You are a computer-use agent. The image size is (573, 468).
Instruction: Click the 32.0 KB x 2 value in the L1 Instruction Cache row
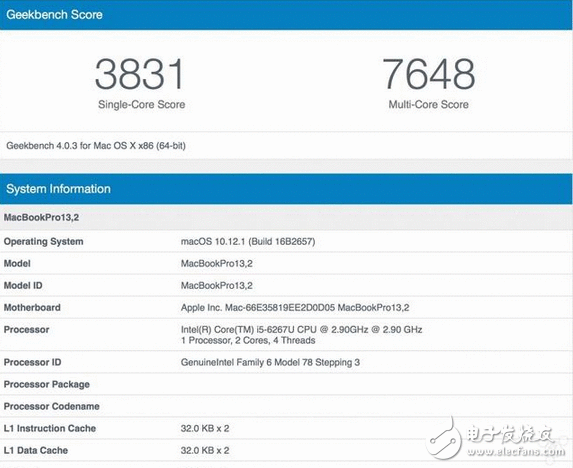pos(205,428)
